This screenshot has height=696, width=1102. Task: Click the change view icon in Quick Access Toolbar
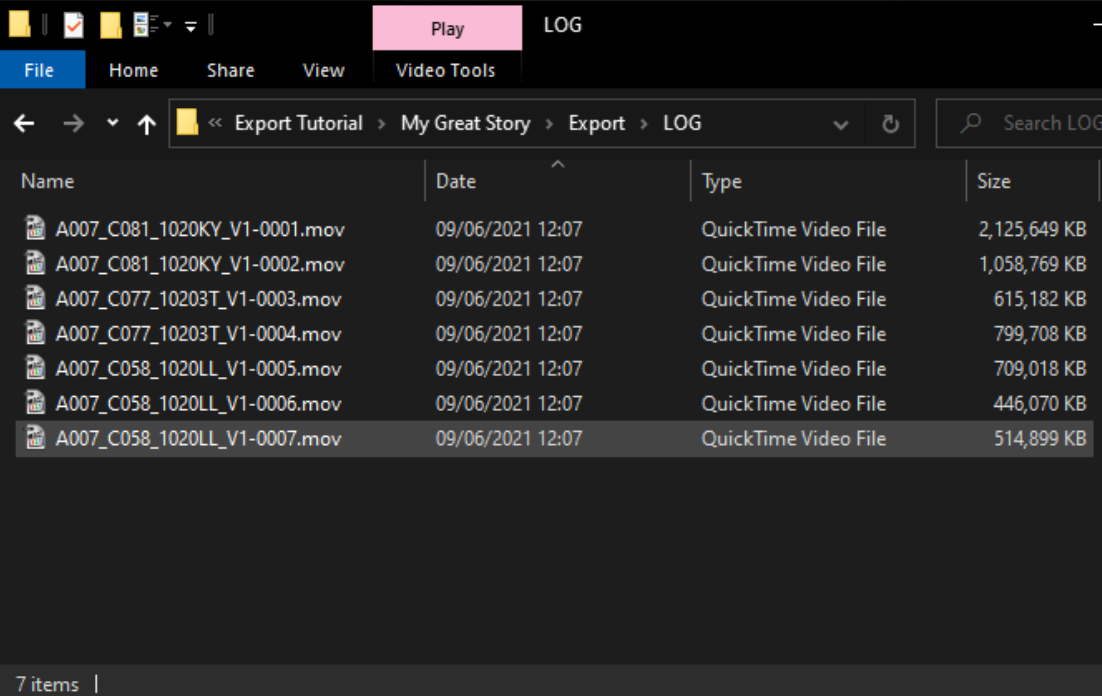(x=141, y=25)
